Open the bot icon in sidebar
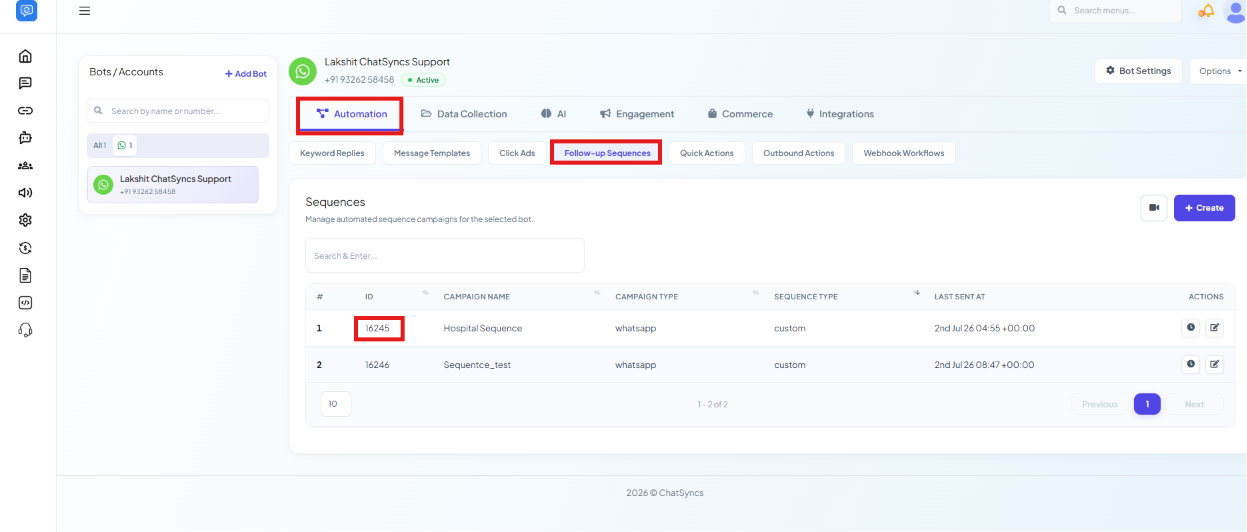1247x532 pixels. point(26,138)
